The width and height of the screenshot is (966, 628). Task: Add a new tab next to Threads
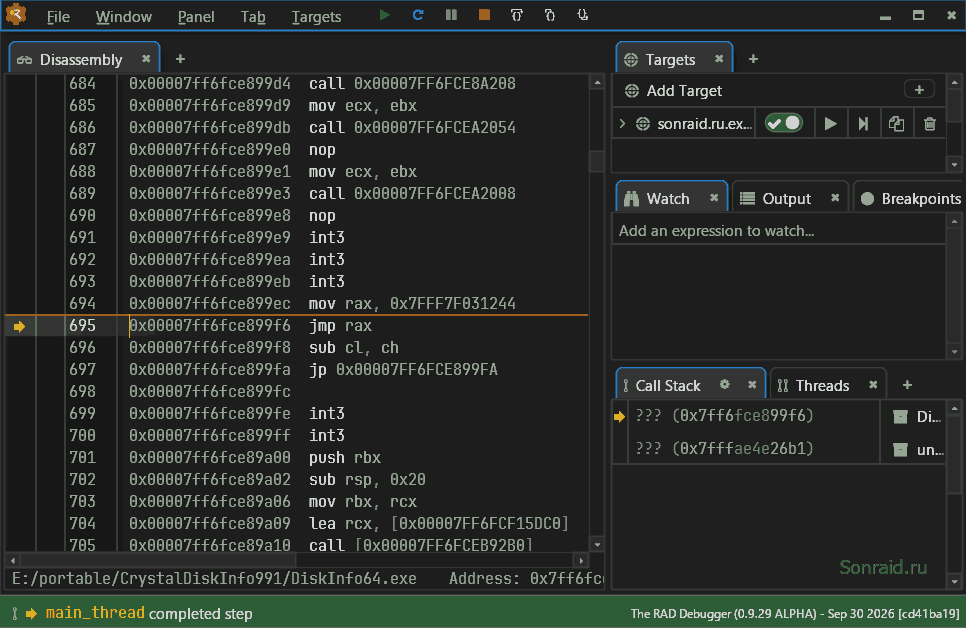pyautogui.click(x=907, y=385)
